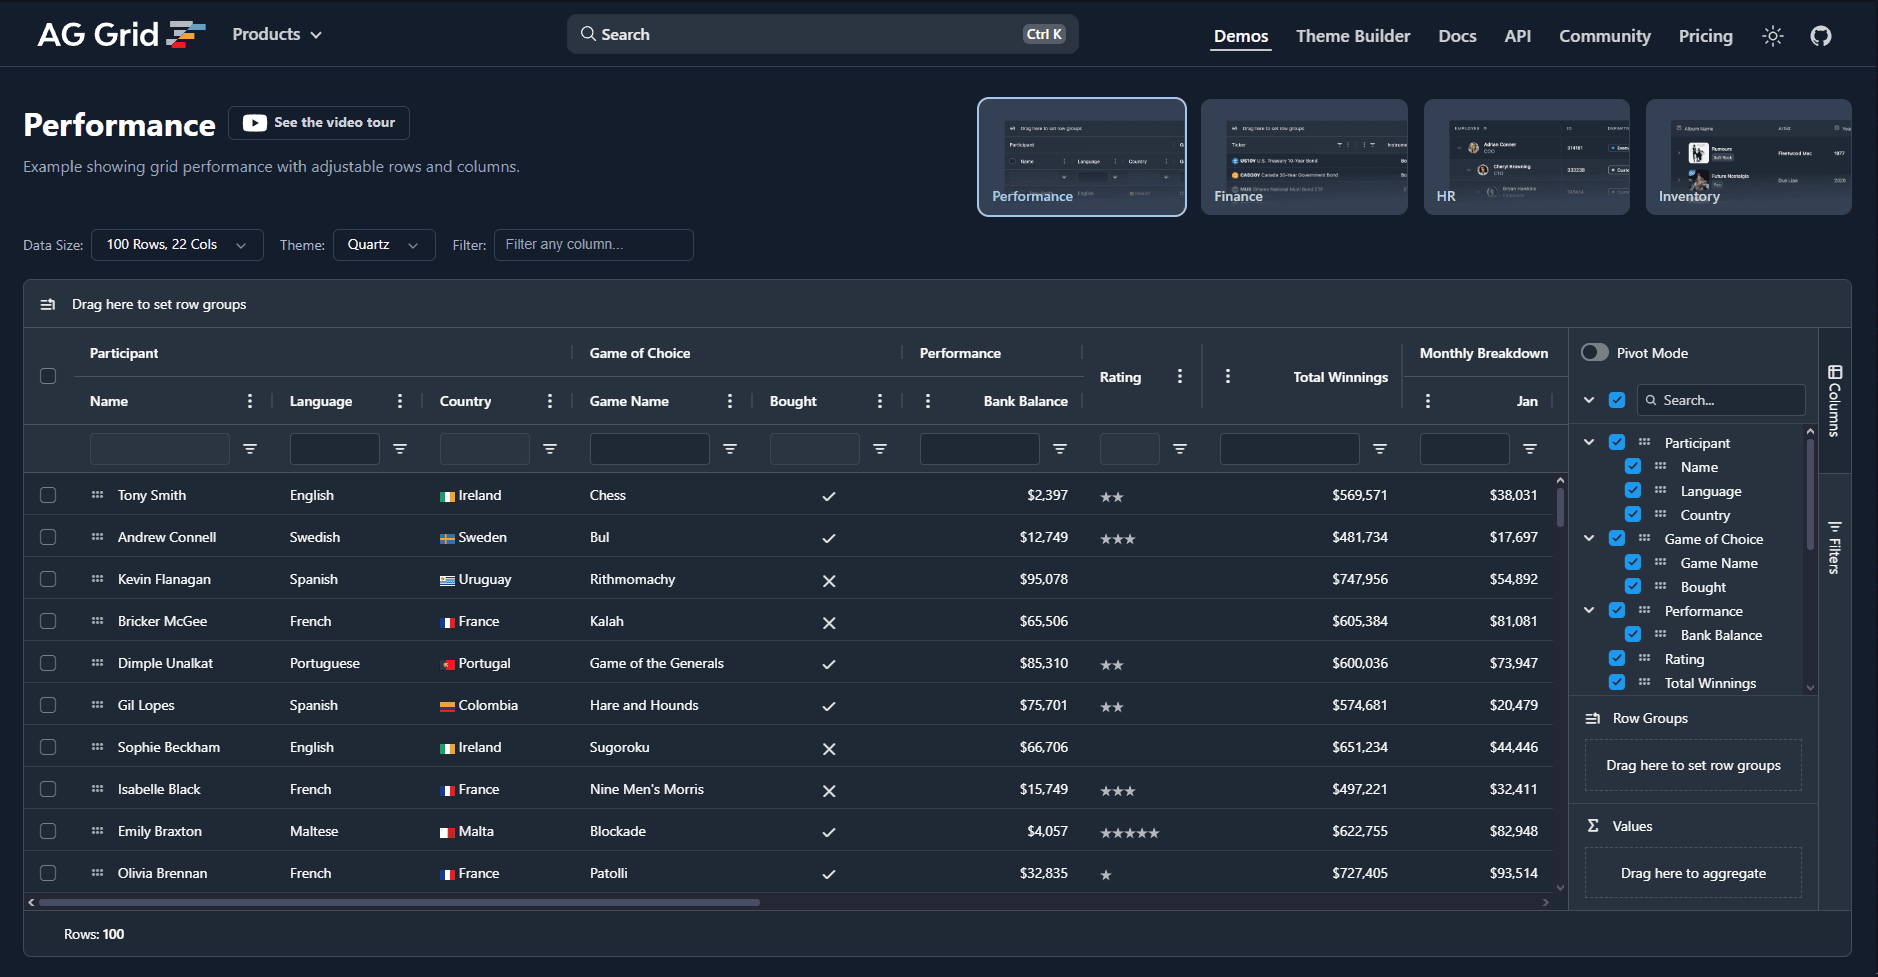1878x977 pixels.
Task: Collapse the Performance group in columns panel
Action: [x=1589, y=610]
